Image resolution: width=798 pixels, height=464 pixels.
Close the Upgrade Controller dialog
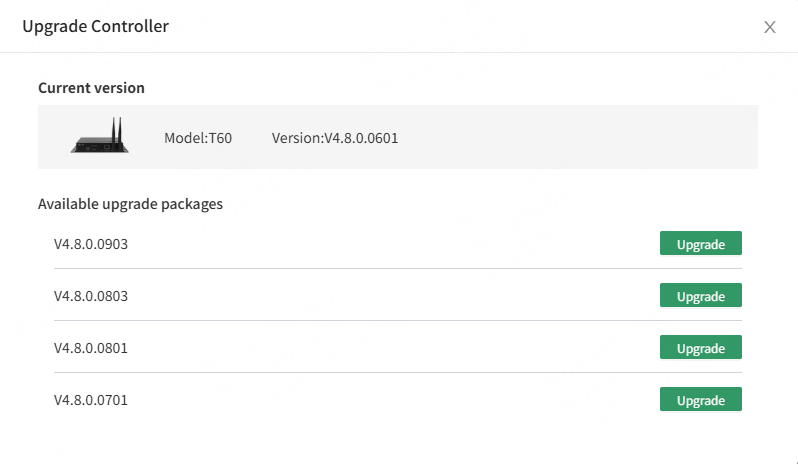770,27
